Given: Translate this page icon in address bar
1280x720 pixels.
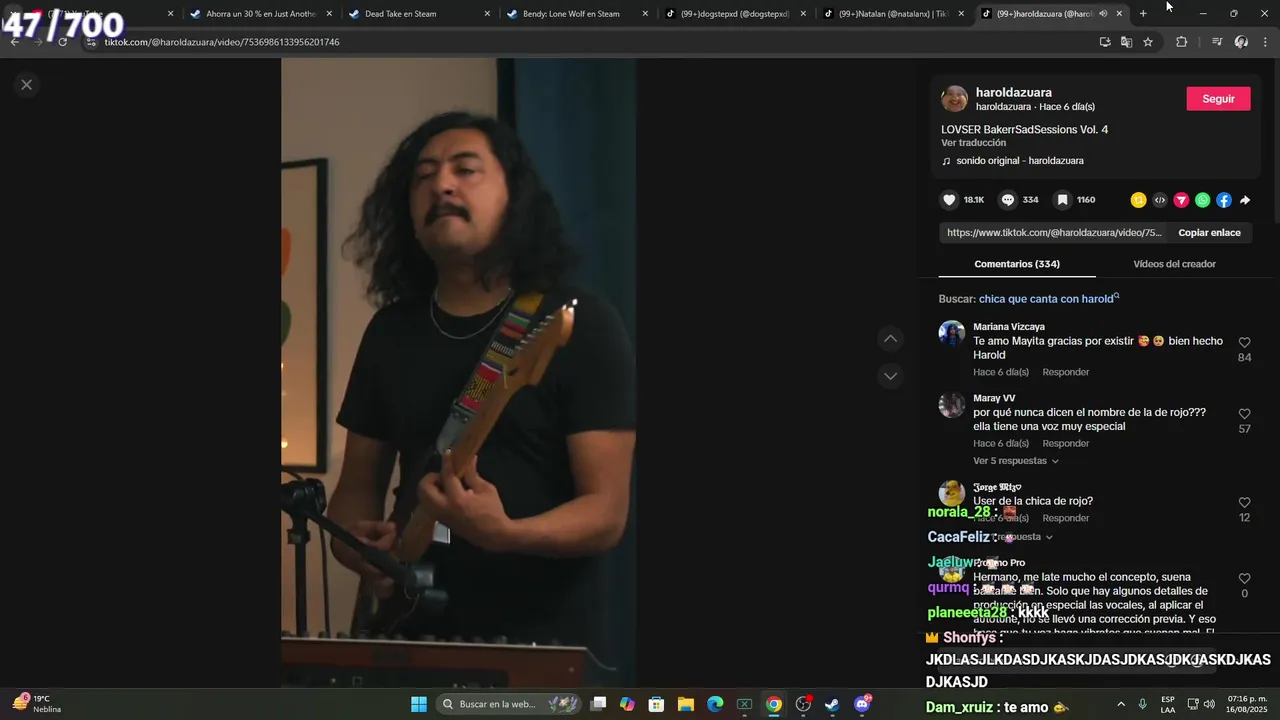Looking at the screenshot, I should [x=1126, y=42].
